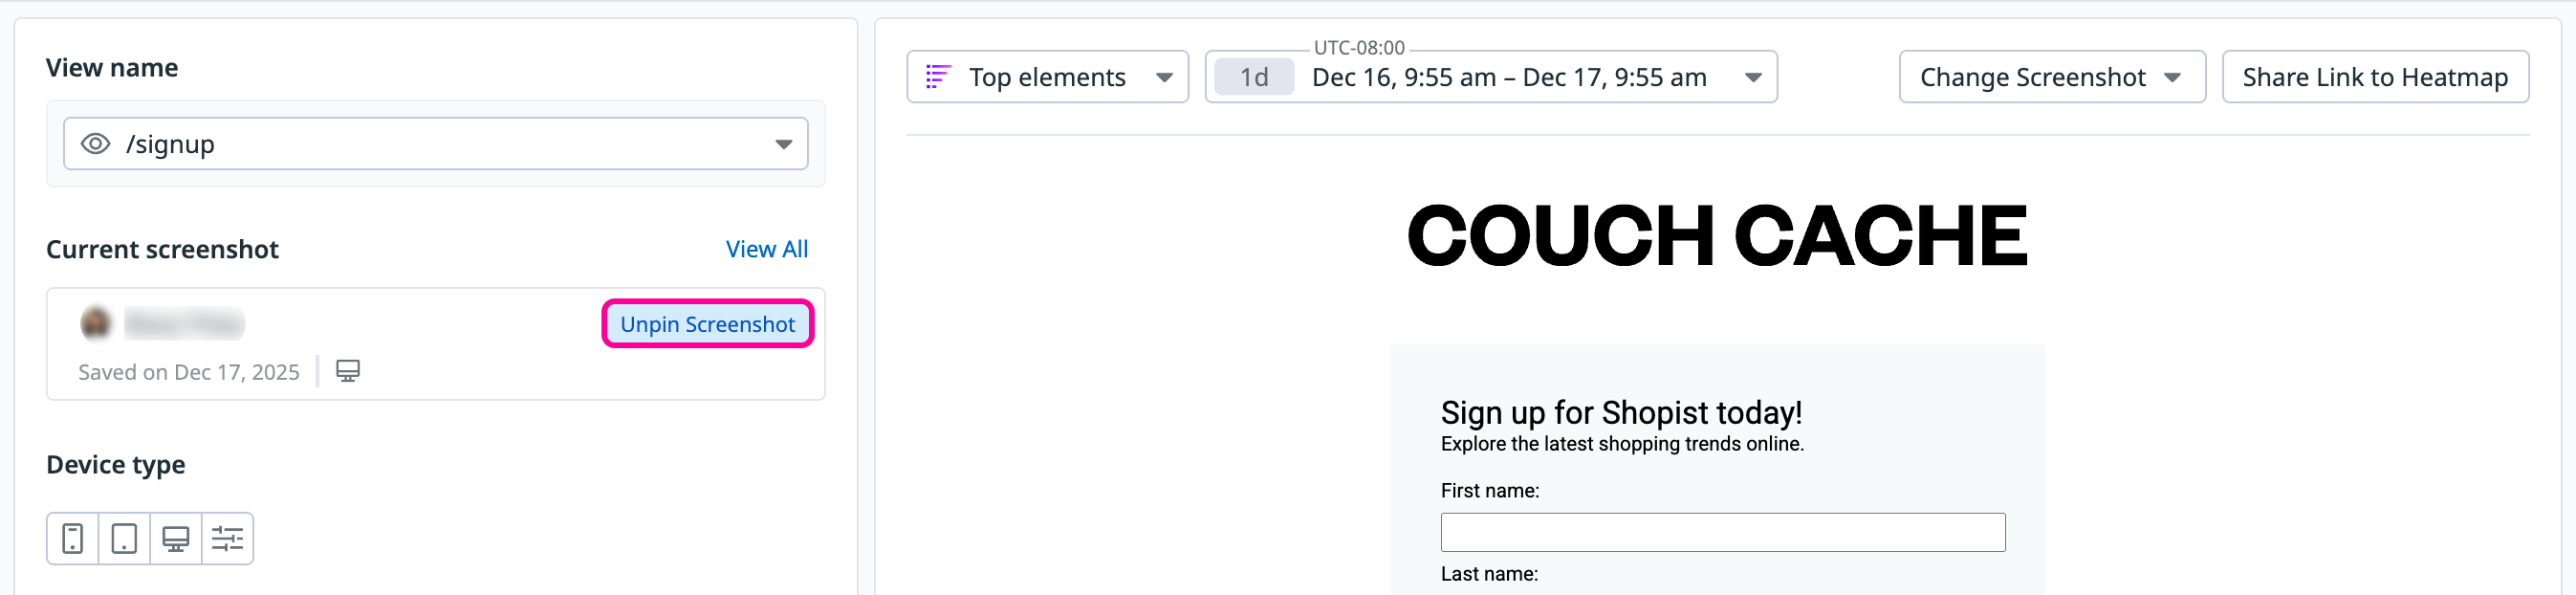
Task: Open the Change Screenshot dropdown
Action: click(2051, 77)
